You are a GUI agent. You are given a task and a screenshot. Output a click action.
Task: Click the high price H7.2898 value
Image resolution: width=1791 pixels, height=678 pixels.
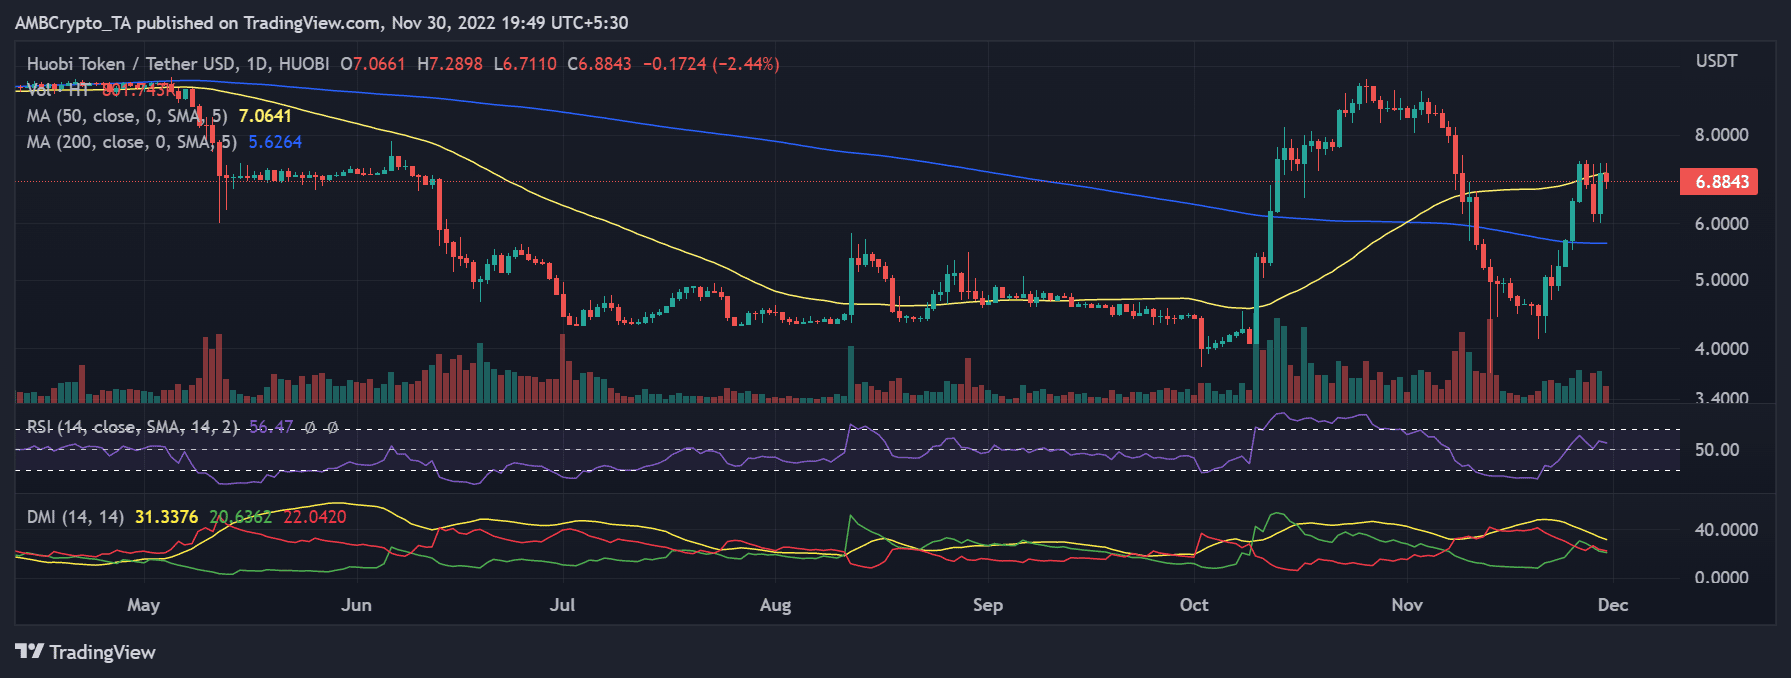point(450,64)
